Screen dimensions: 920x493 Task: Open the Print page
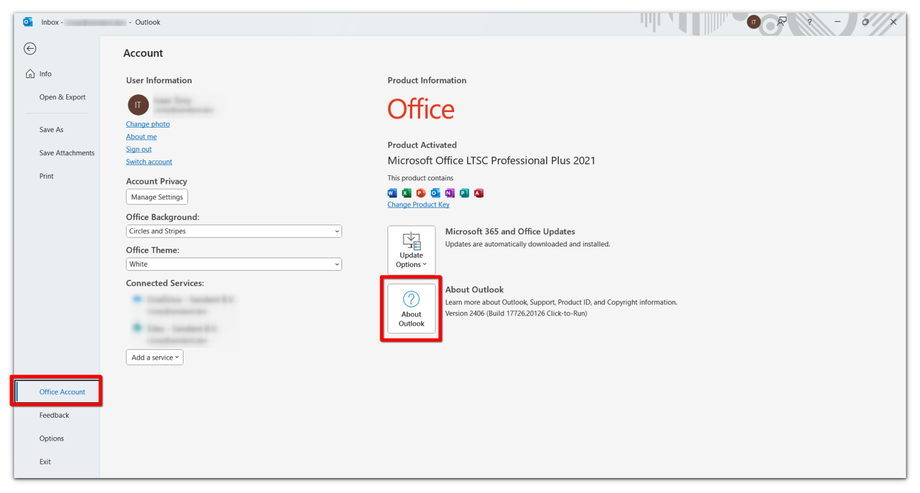click(46, 176)
